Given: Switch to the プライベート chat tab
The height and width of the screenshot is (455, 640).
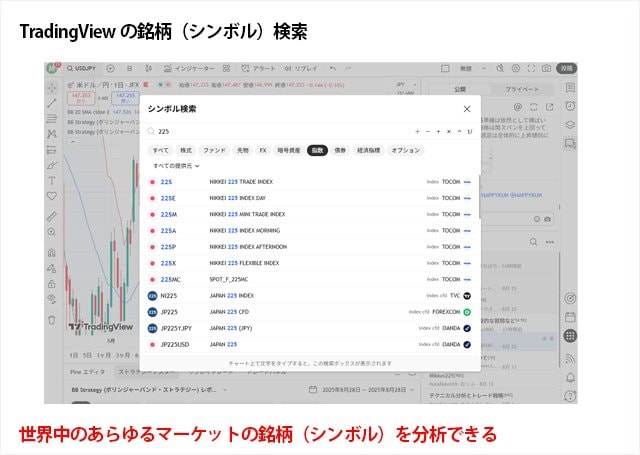Looking at the screenshot, I should 522,89.
